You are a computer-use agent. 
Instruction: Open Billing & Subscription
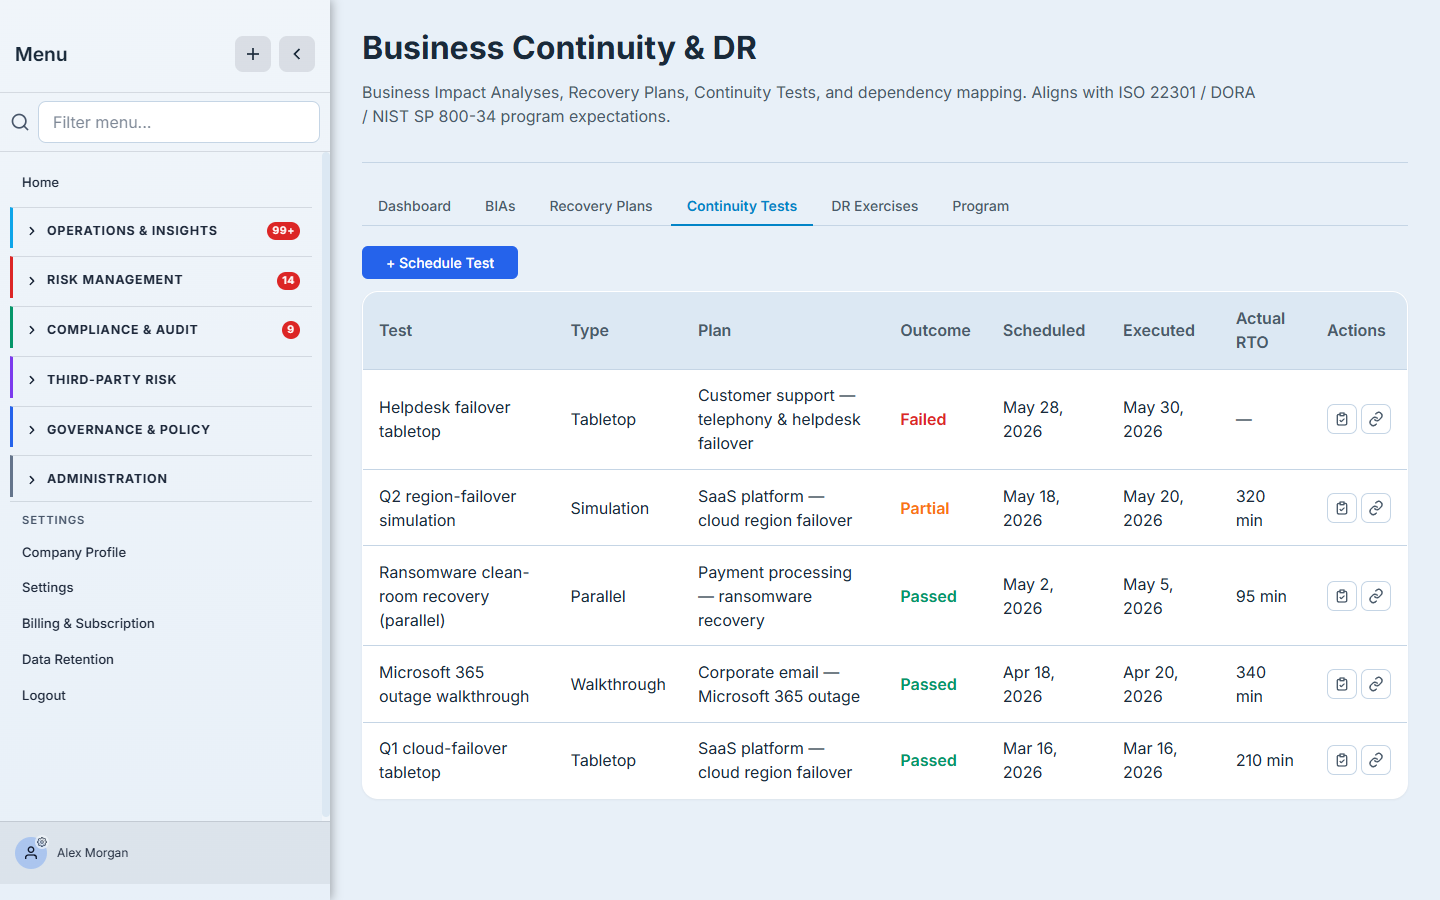pyautogui.click(x=88, y=623)
